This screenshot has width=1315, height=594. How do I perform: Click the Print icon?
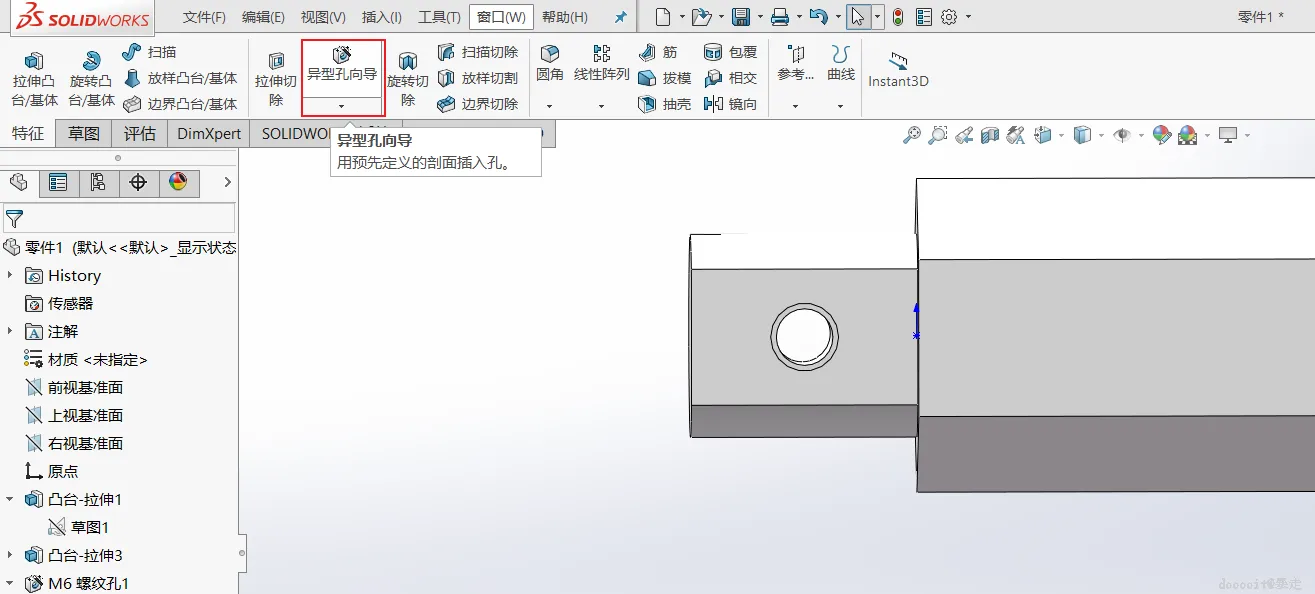pos(781,17)
